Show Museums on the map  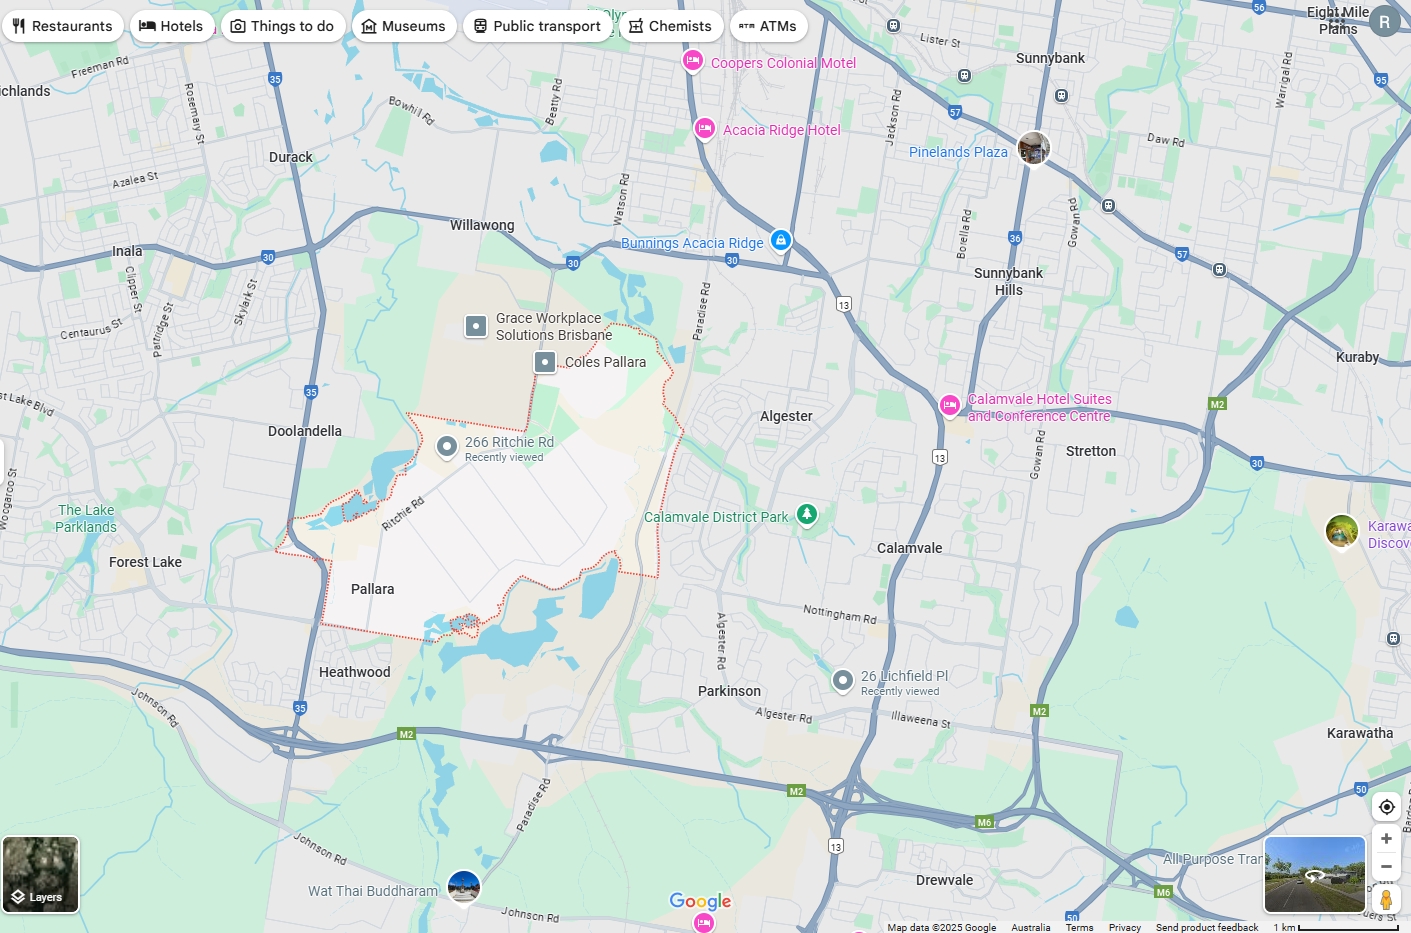[x=404, y=26]
